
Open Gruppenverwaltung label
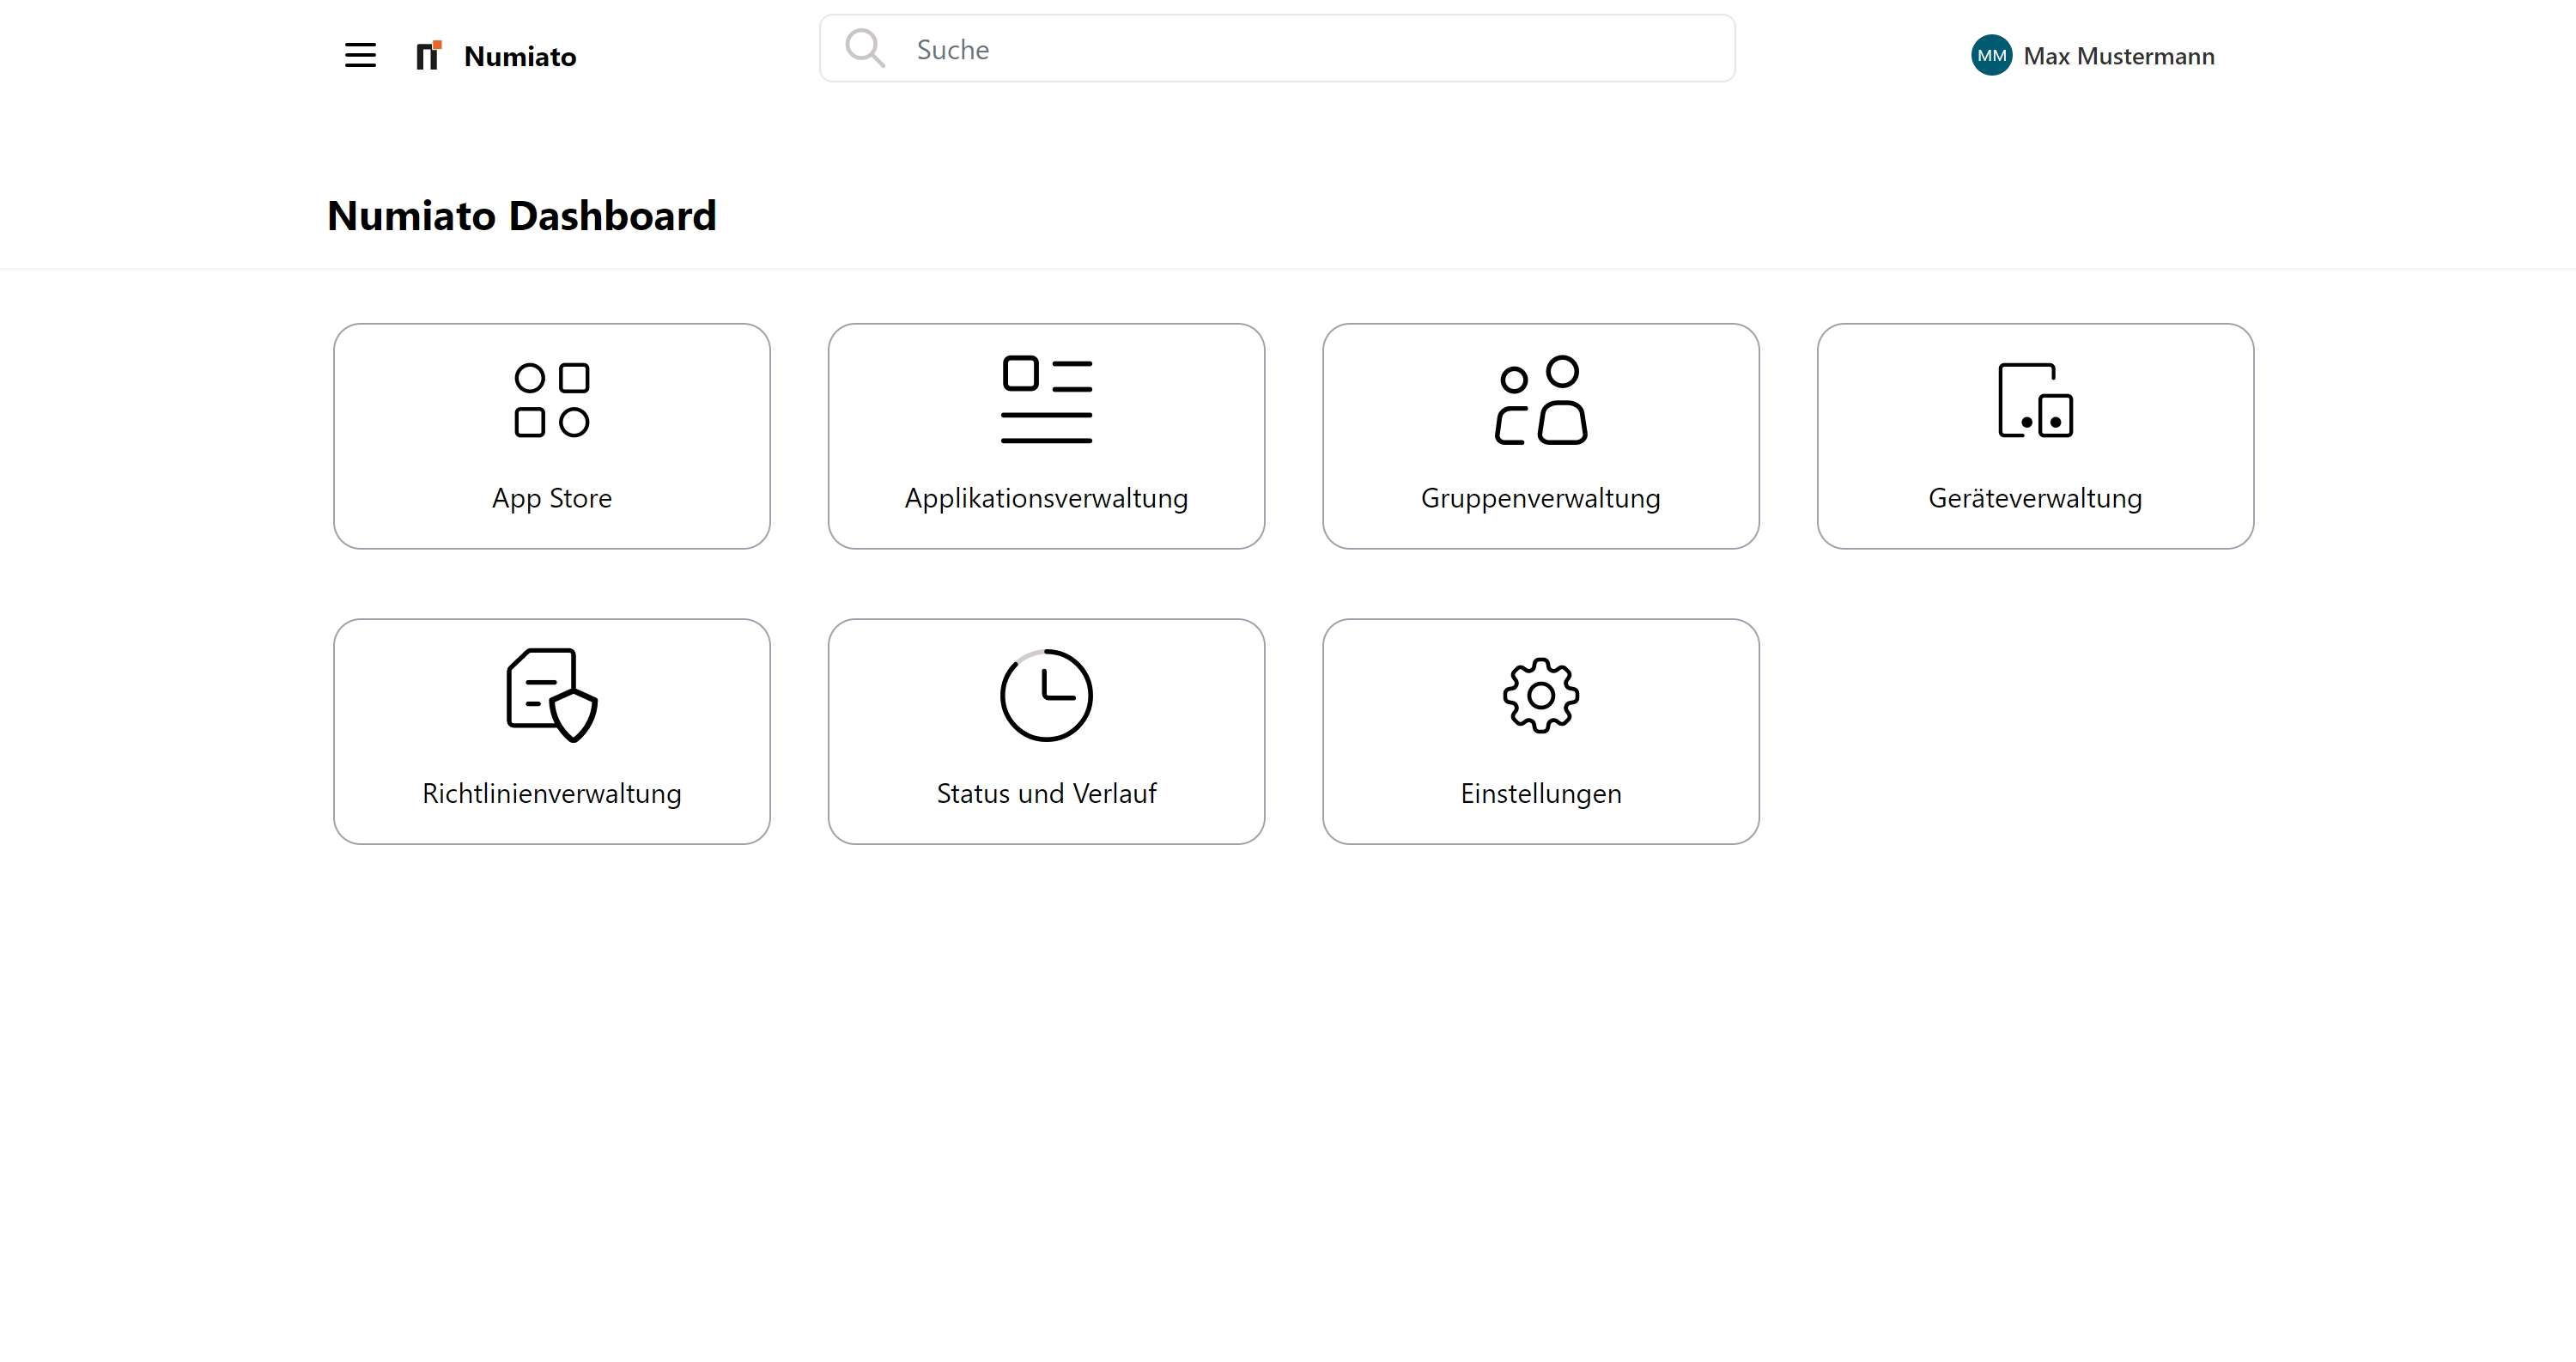pos(1541,498)
